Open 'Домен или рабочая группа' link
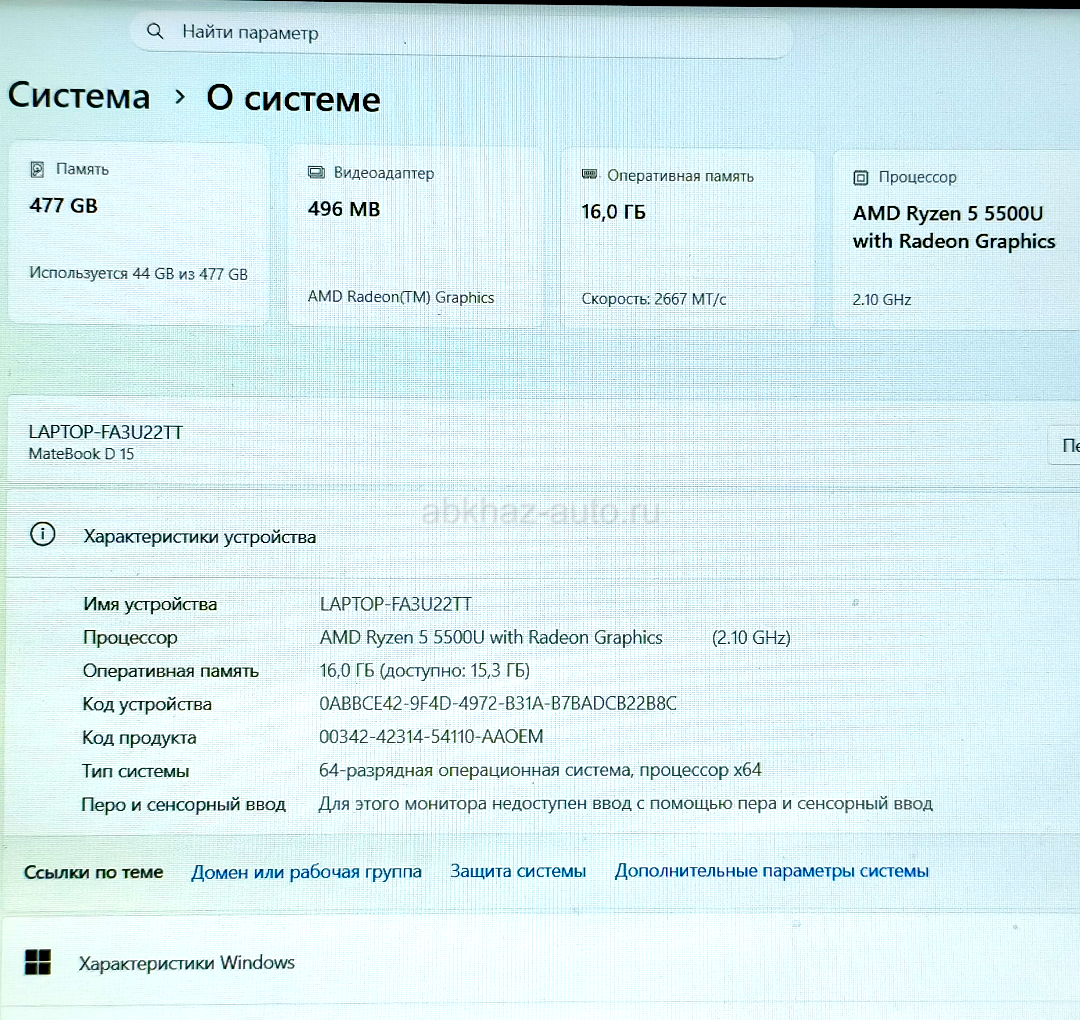The height and width of the screenshot is (1020, 1080). click(307, 872)
